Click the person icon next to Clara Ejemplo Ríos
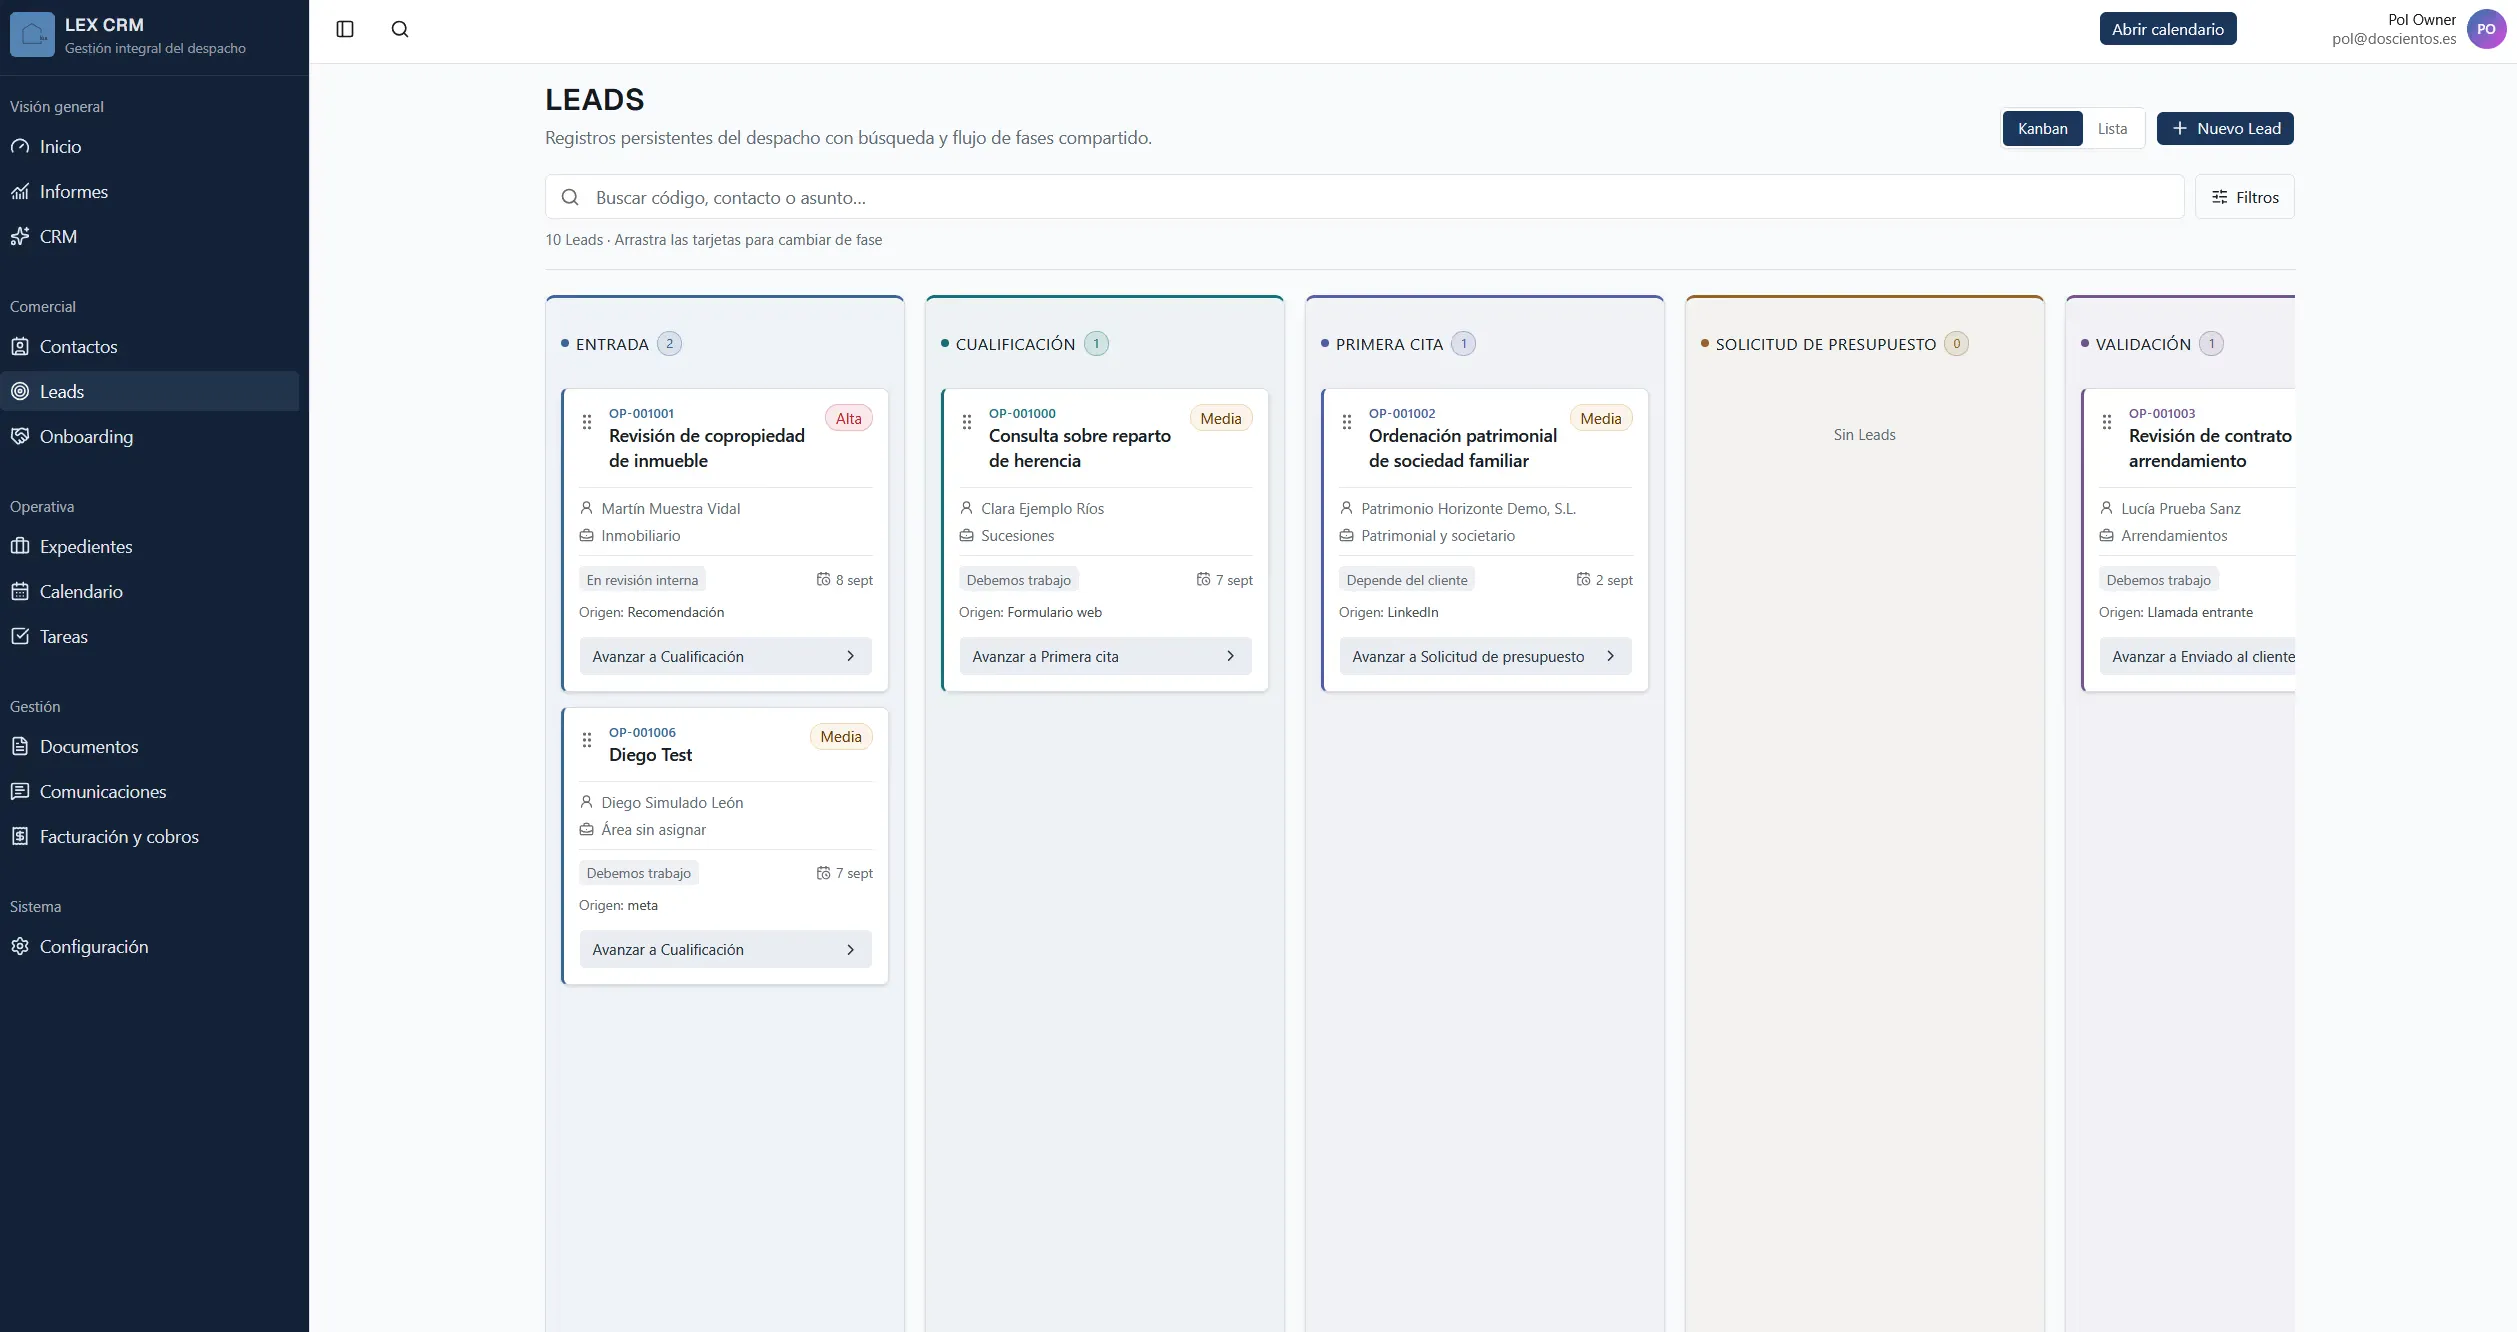The image size is (2517, 1332). (966, 508)
